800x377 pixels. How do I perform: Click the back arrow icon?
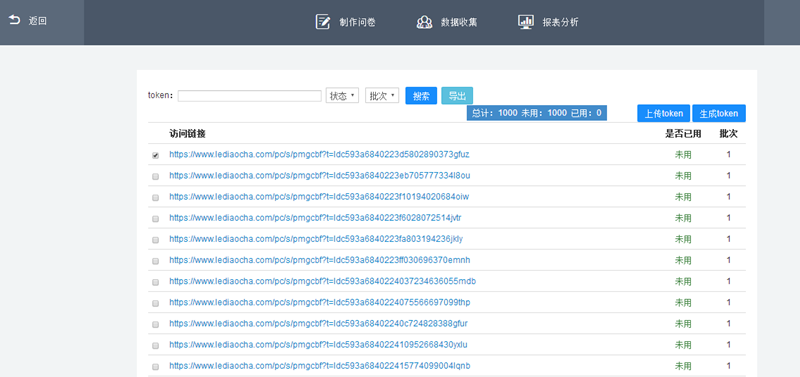(x=14, y=21)
